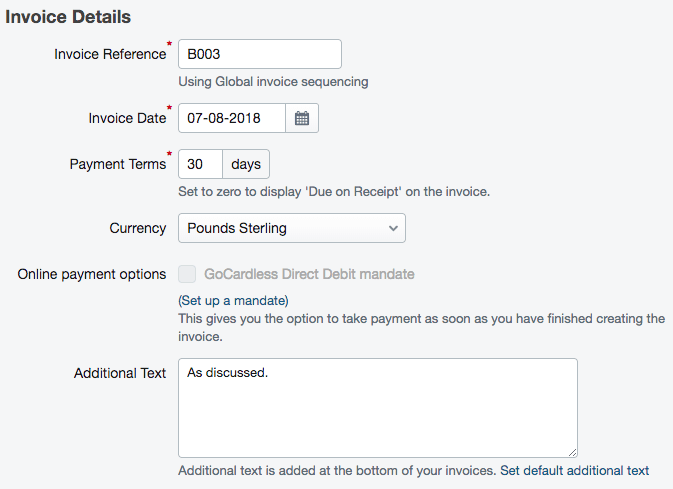Click the Invoice Reference label
This screenshot has height=489, width=673.
point(110,54)
